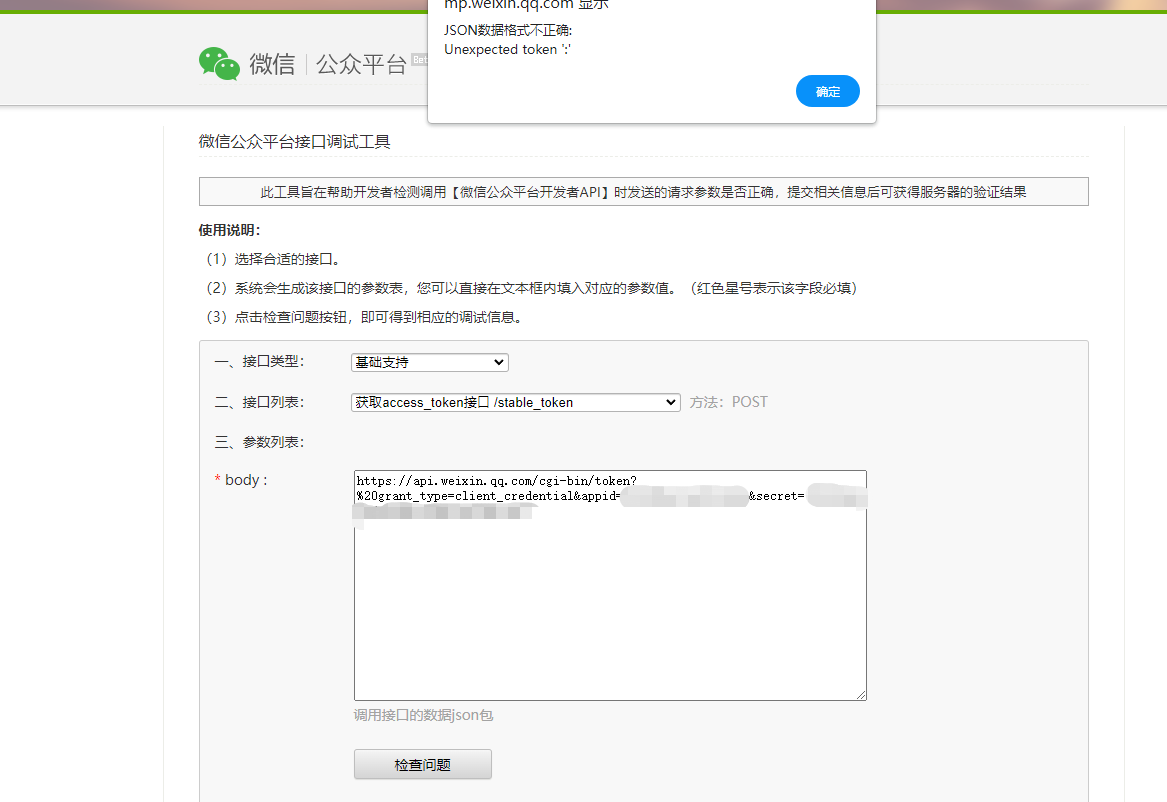
Task: Click the instruction line （1）选择合适的接口
Action: 273,259
